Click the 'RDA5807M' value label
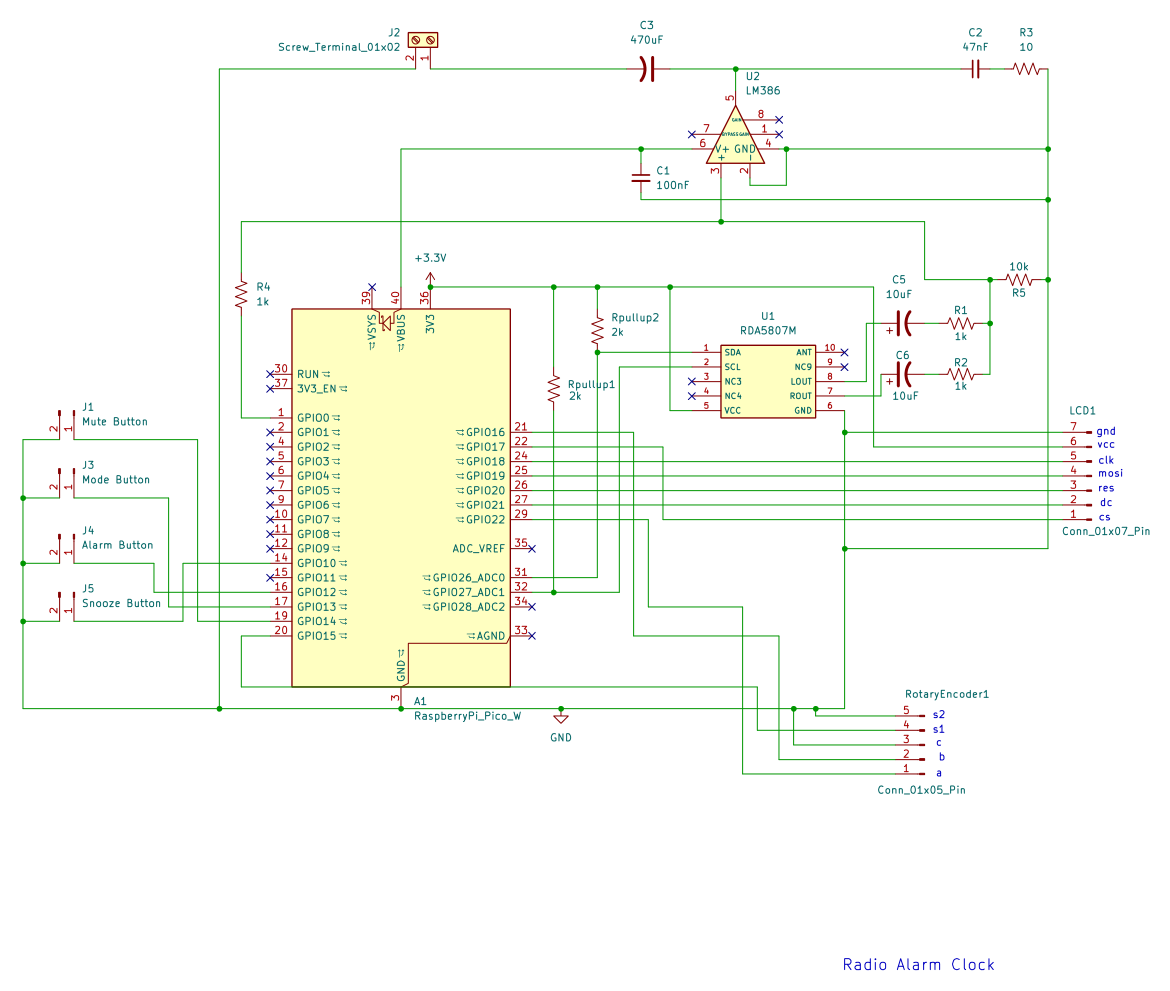Image resolution: width=1170 pixels, height=991 pixels. [x=768, y=331]
